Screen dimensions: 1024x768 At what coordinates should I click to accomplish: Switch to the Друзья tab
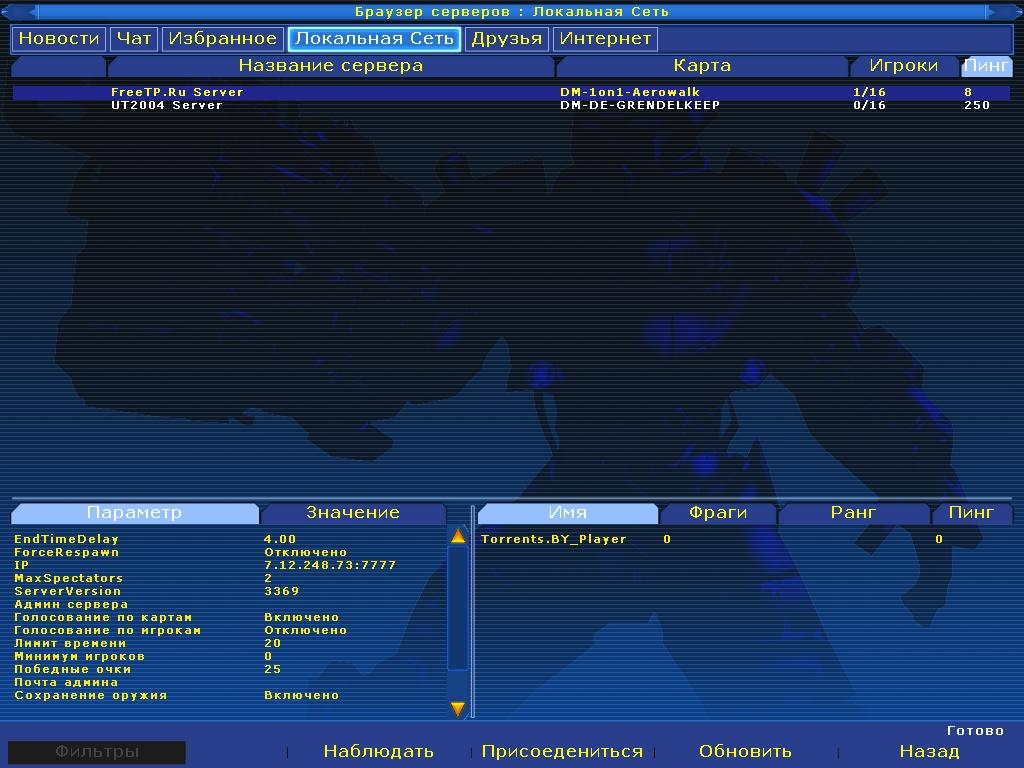click(506, 39)
